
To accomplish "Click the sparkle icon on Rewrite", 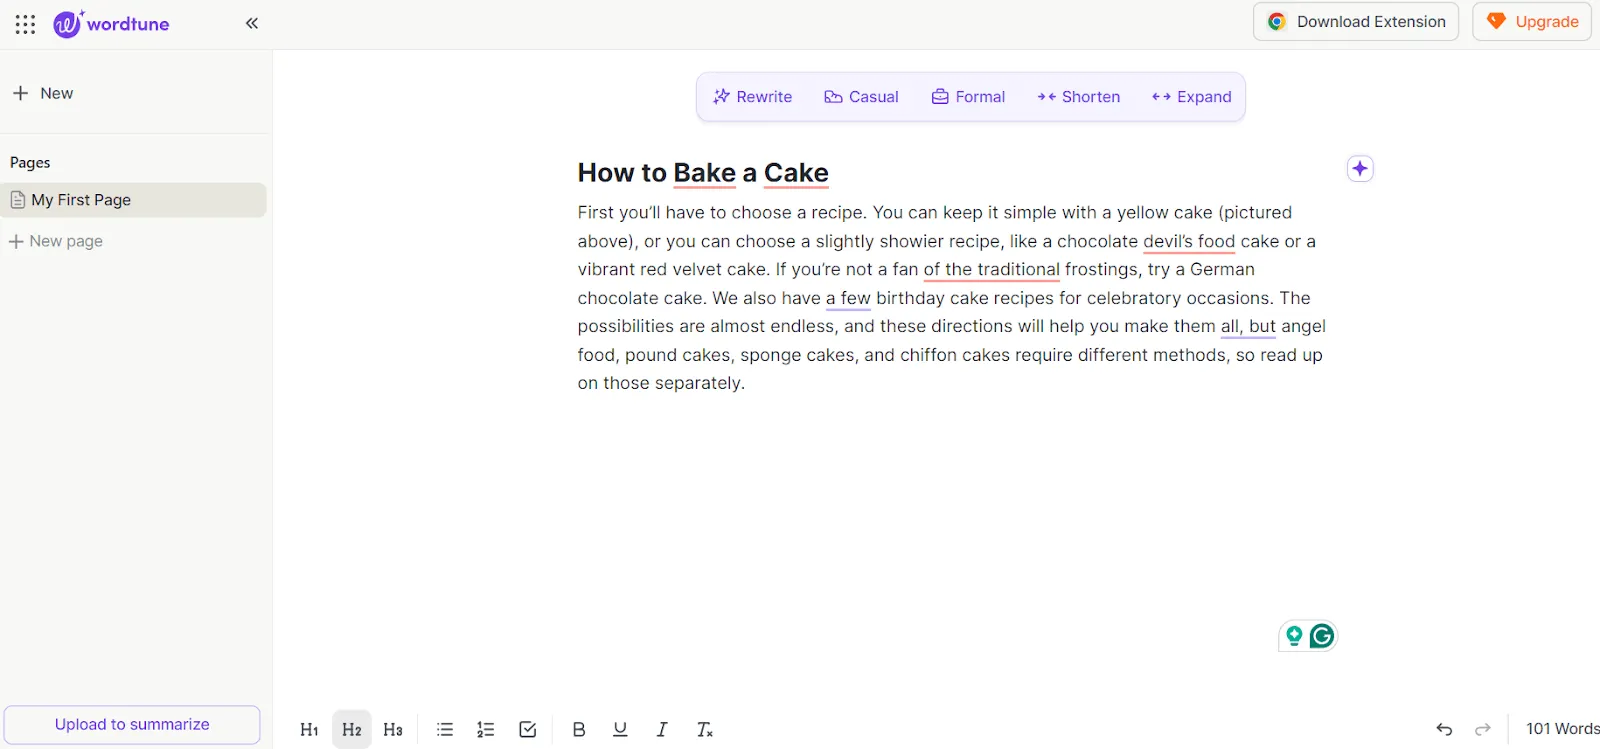I will point(721,97).
